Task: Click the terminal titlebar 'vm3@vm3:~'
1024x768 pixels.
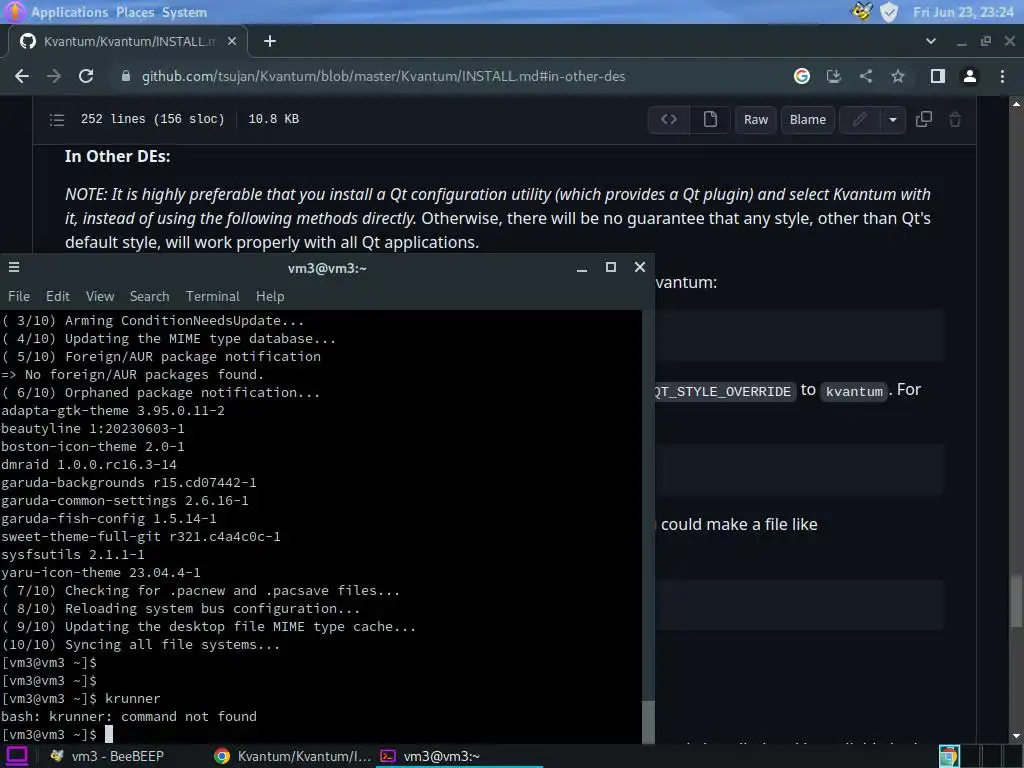Action: [x=327, y=268]
